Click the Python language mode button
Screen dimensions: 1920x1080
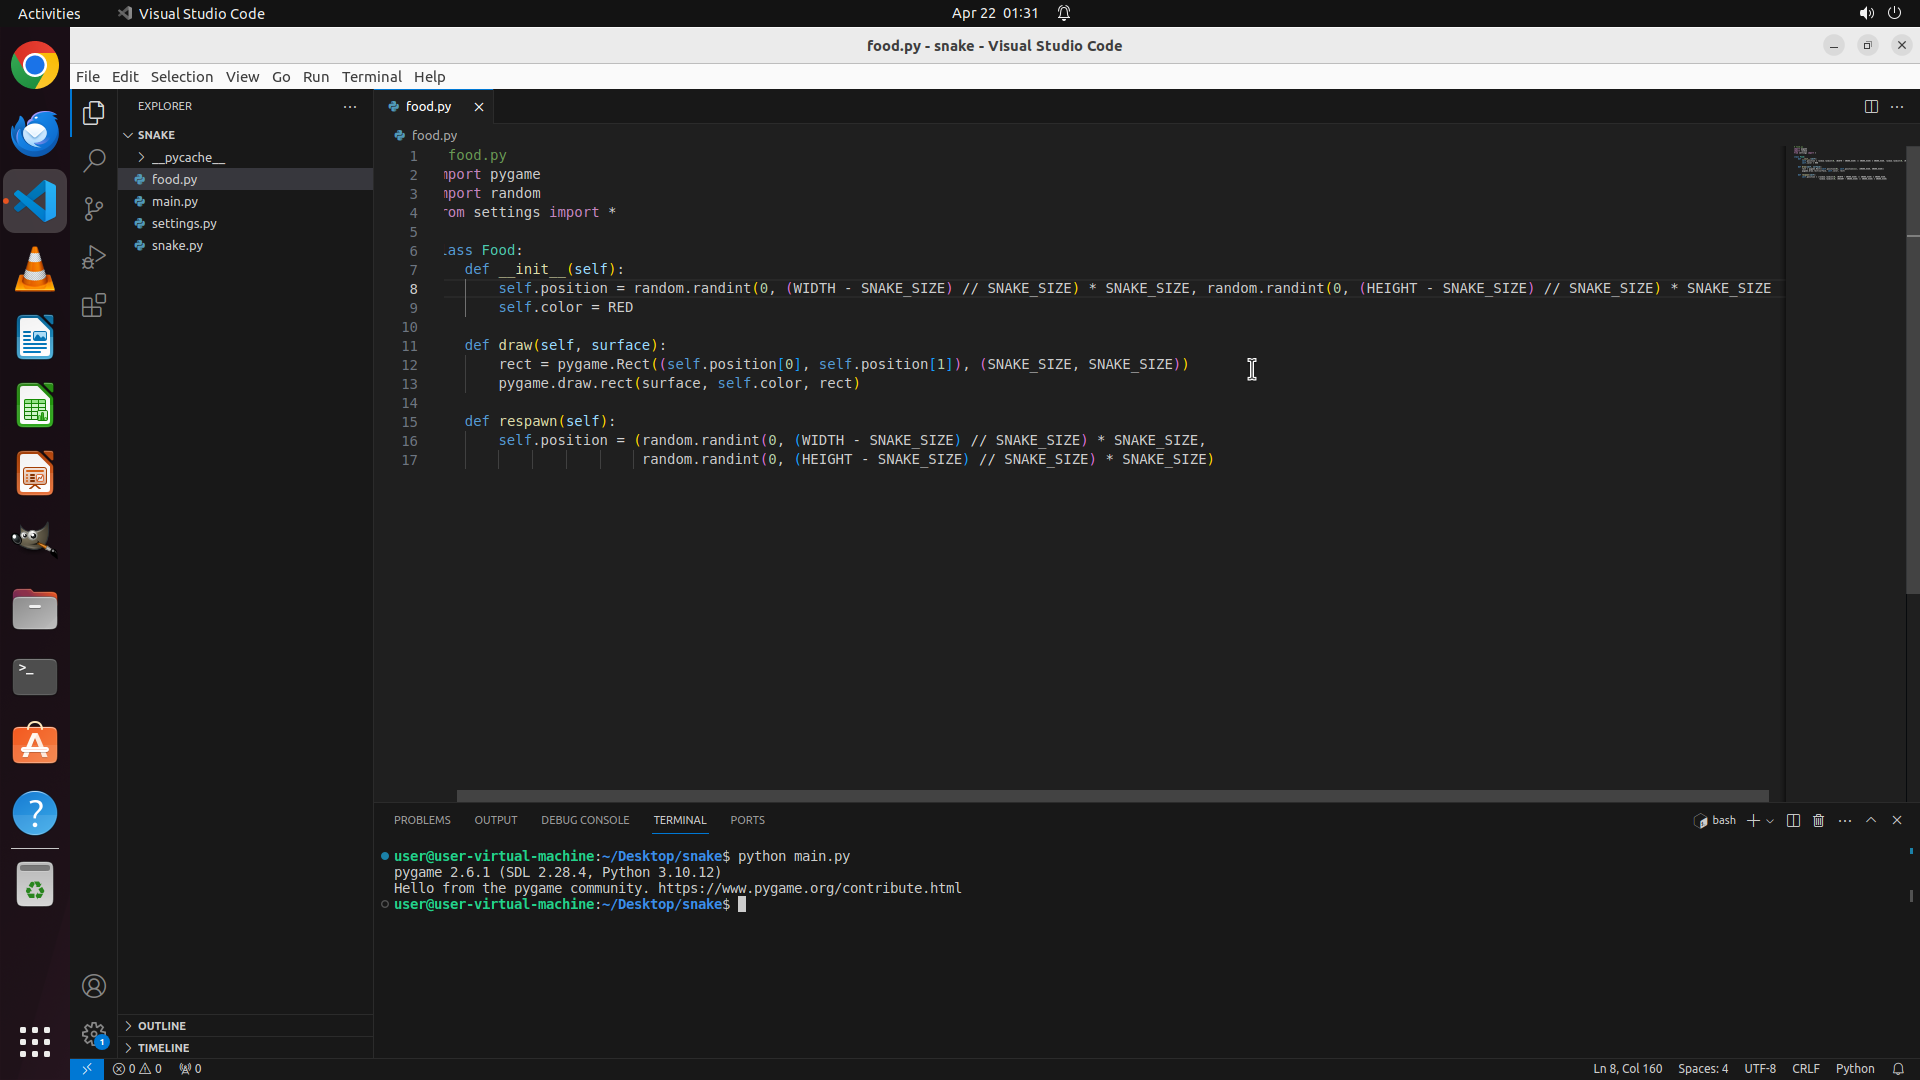pos(1855,1068)
